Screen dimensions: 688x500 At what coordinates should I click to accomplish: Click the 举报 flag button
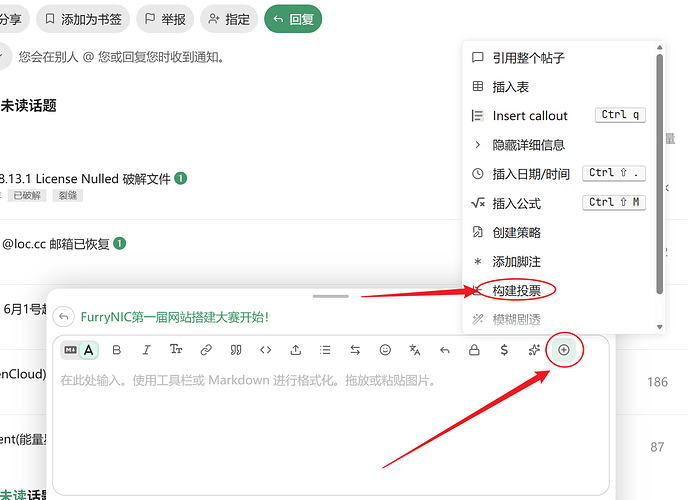pos(165,19)
